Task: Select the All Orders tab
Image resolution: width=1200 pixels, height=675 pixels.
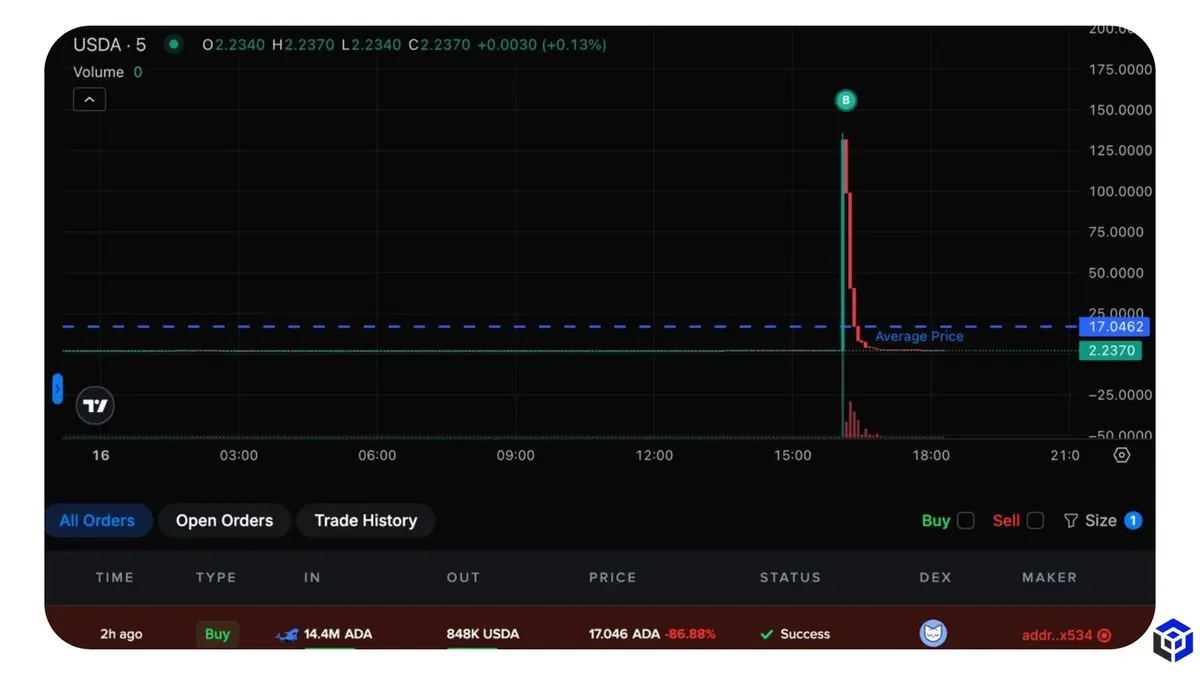Action: point(97,521)
